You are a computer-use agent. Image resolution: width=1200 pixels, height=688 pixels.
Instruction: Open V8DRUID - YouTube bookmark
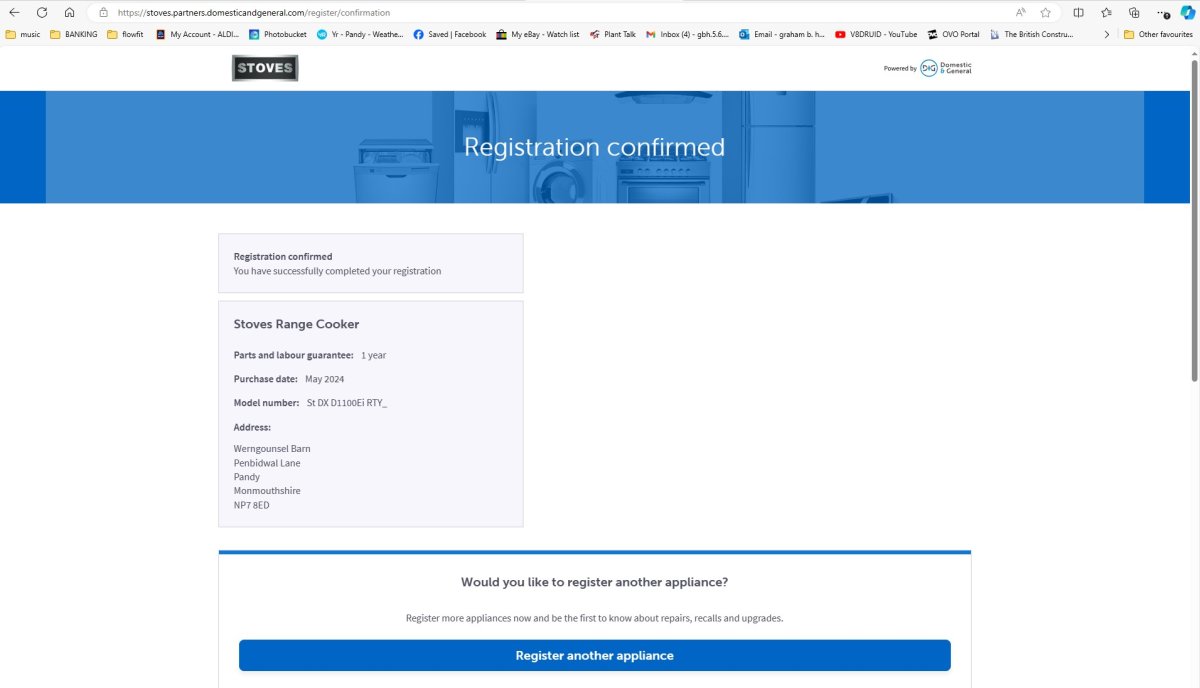875,34
